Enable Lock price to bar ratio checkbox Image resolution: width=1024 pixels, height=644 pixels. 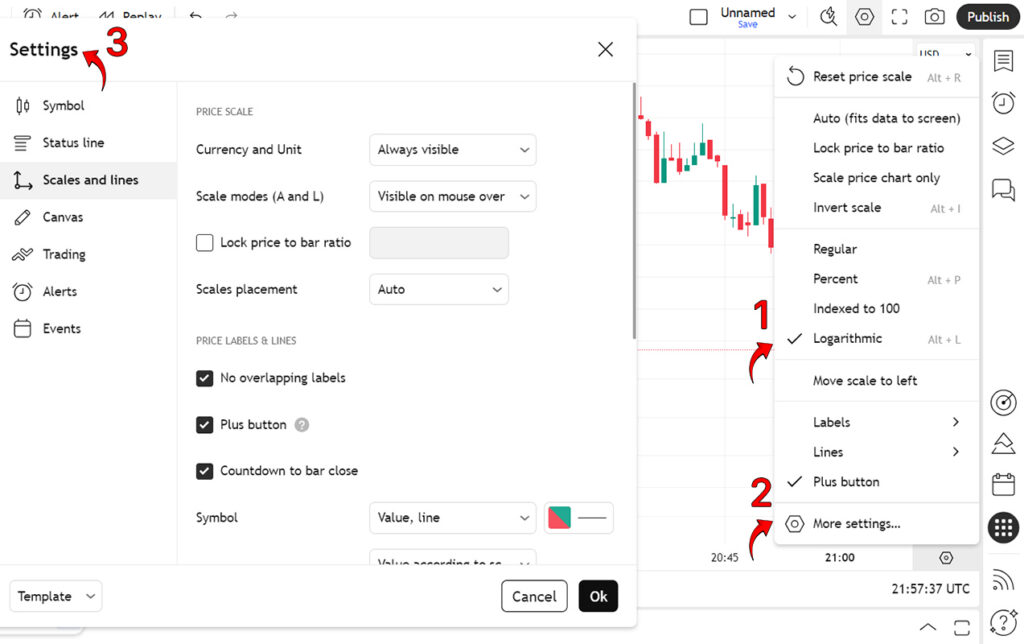tap(204, 243)
